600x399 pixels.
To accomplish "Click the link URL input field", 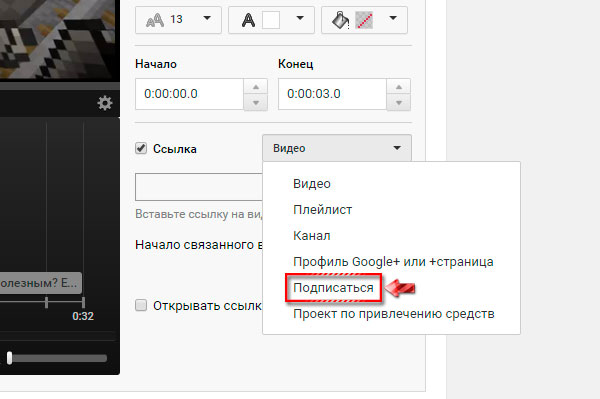I will (x=199, y=187).
